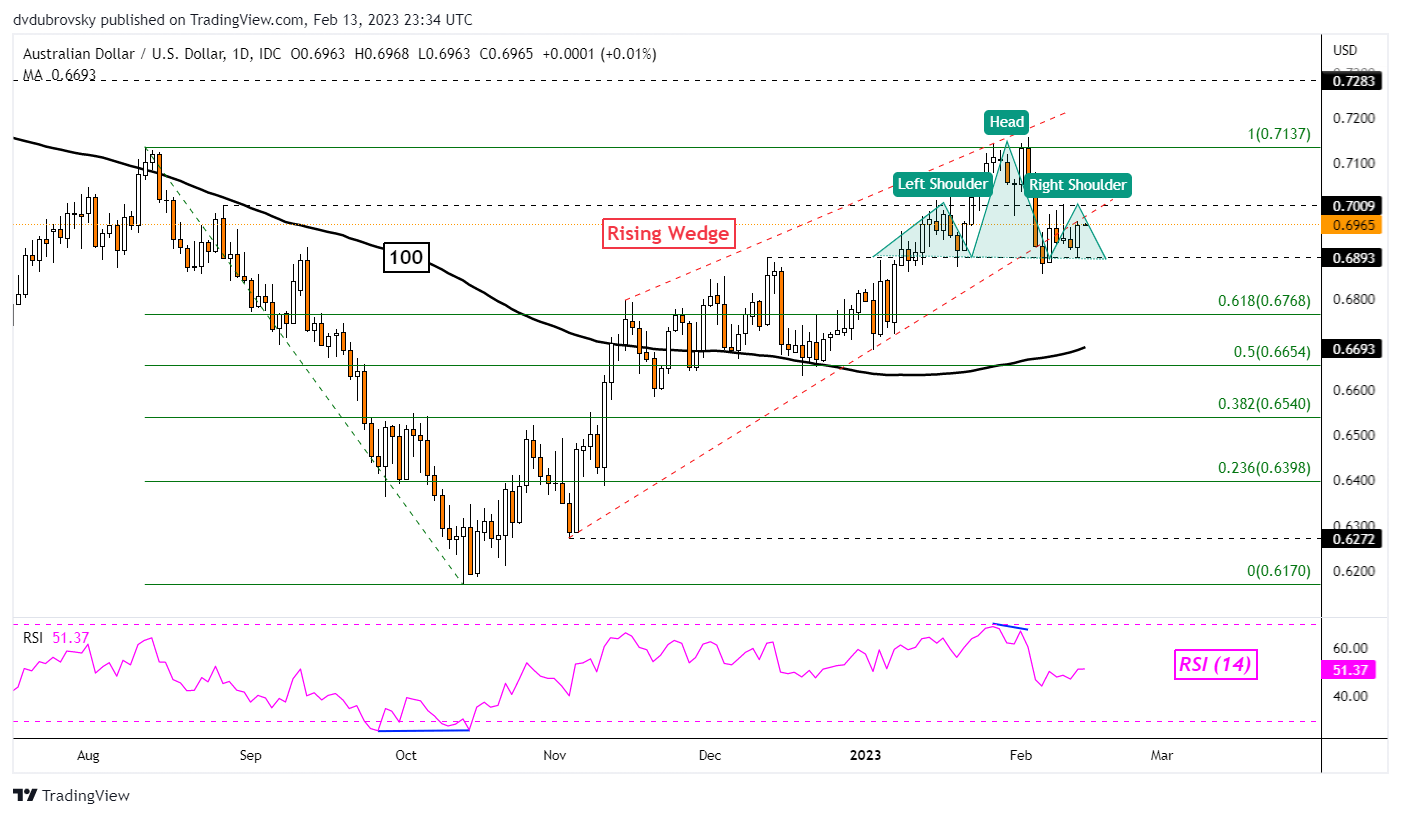Click the 'Aug' label on the time axis

pyautogui.click(x=88, y=755)
